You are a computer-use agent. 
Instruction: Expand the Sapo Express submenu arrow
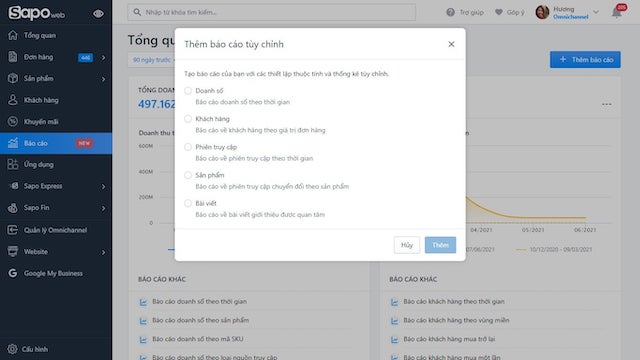103,187
